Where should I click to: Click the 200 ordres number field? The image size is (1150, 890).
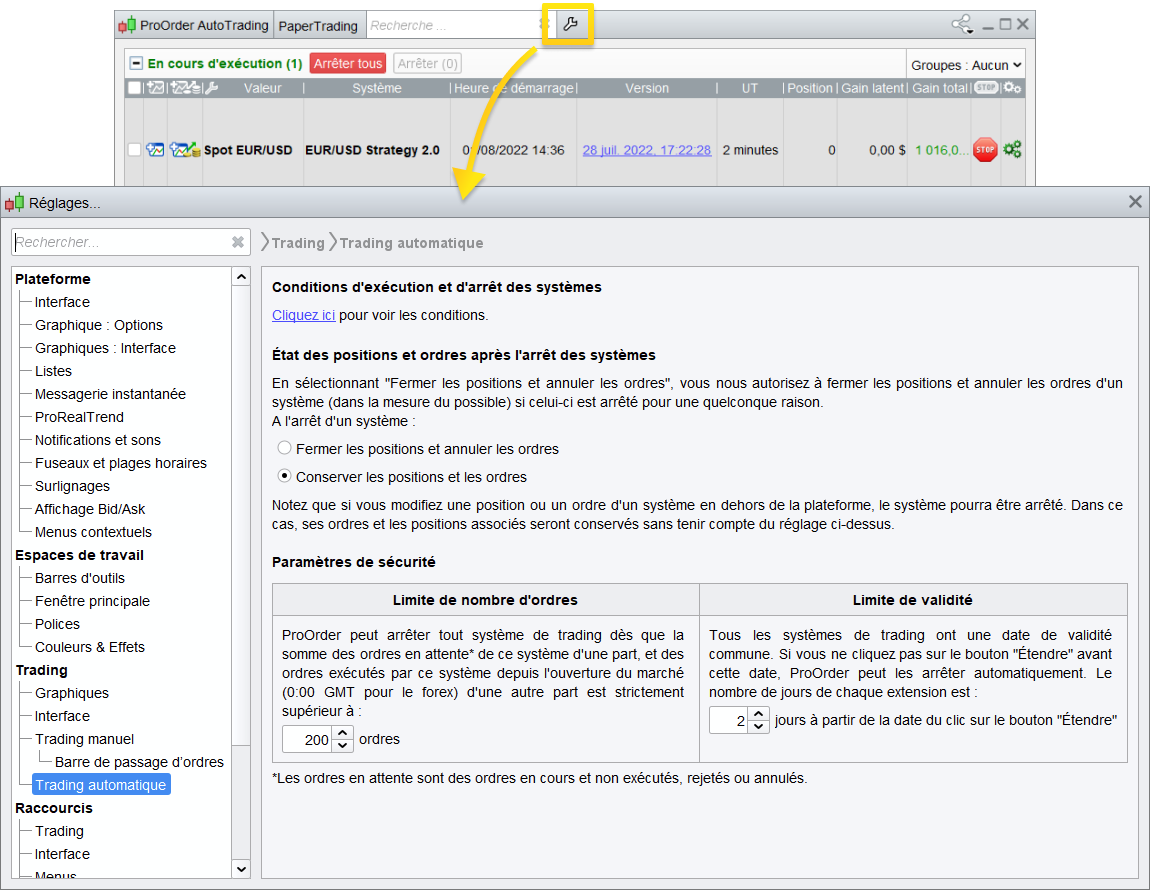(307, 740)
